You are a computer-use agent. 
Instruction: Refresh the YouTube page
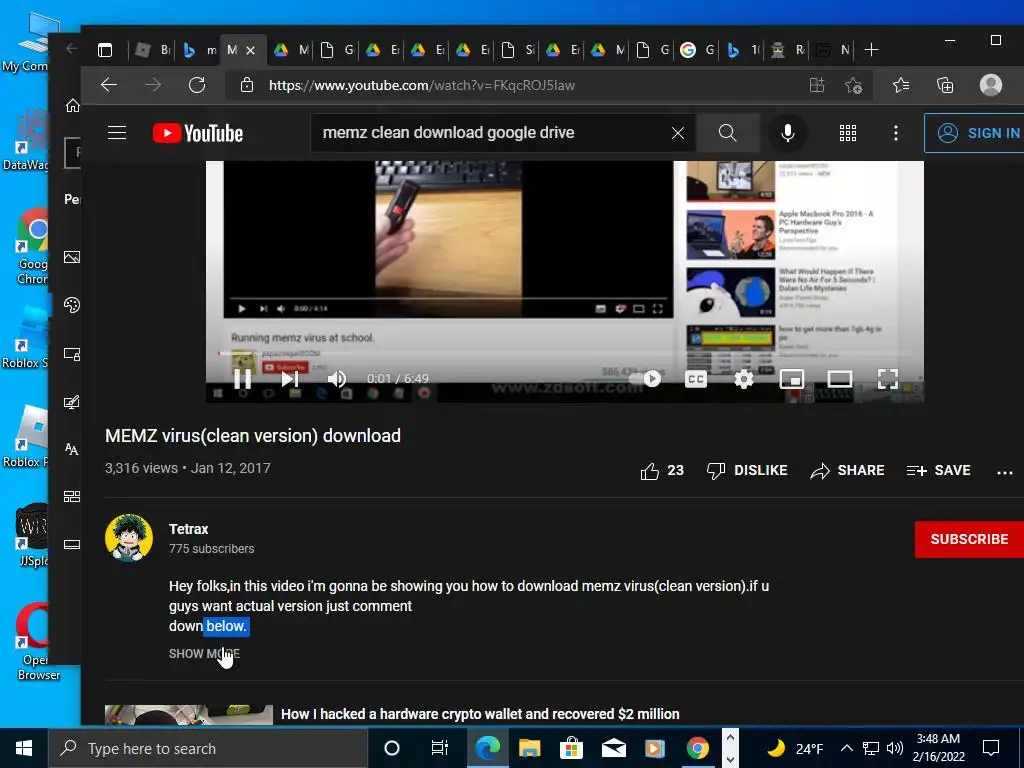pyautogui.click(x=197, y=85)
